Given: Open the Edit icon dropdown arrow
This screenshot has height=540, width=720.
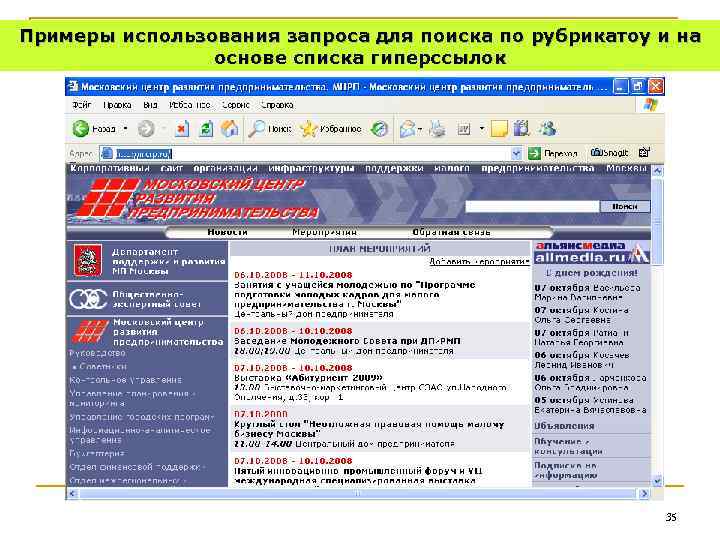Looking at the screenshot, I should point(482,129).
